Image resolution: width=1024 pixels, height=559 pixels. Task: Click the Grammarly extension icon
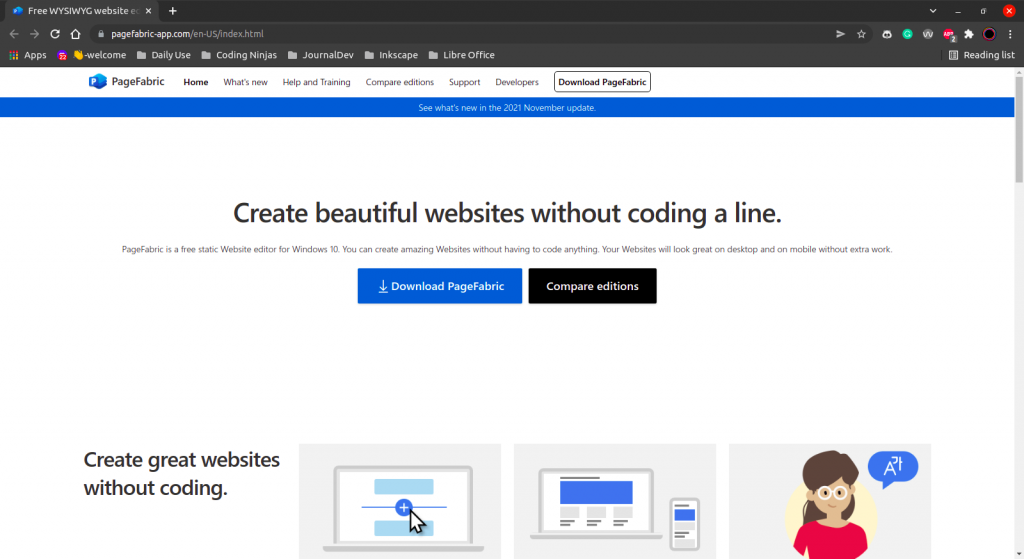point(907,34)
